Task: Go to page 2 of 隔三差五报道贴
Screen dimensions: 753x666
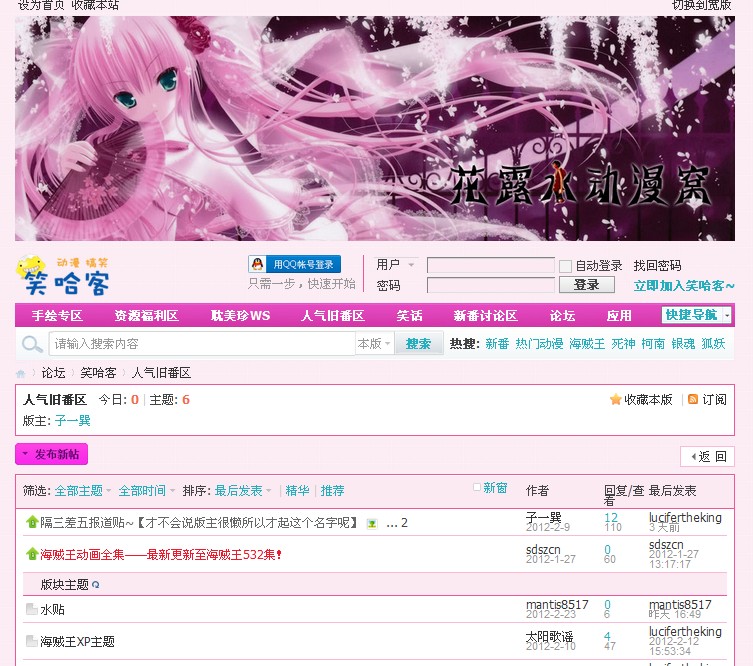Action: pyautogui.click(x=404, y=523)
